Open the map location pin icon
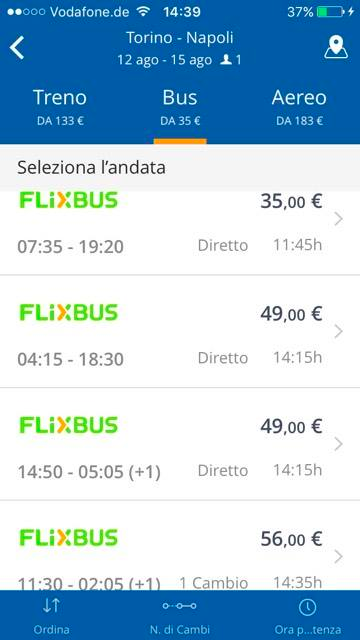Screen dimensions: 360x640 (336, 47)
